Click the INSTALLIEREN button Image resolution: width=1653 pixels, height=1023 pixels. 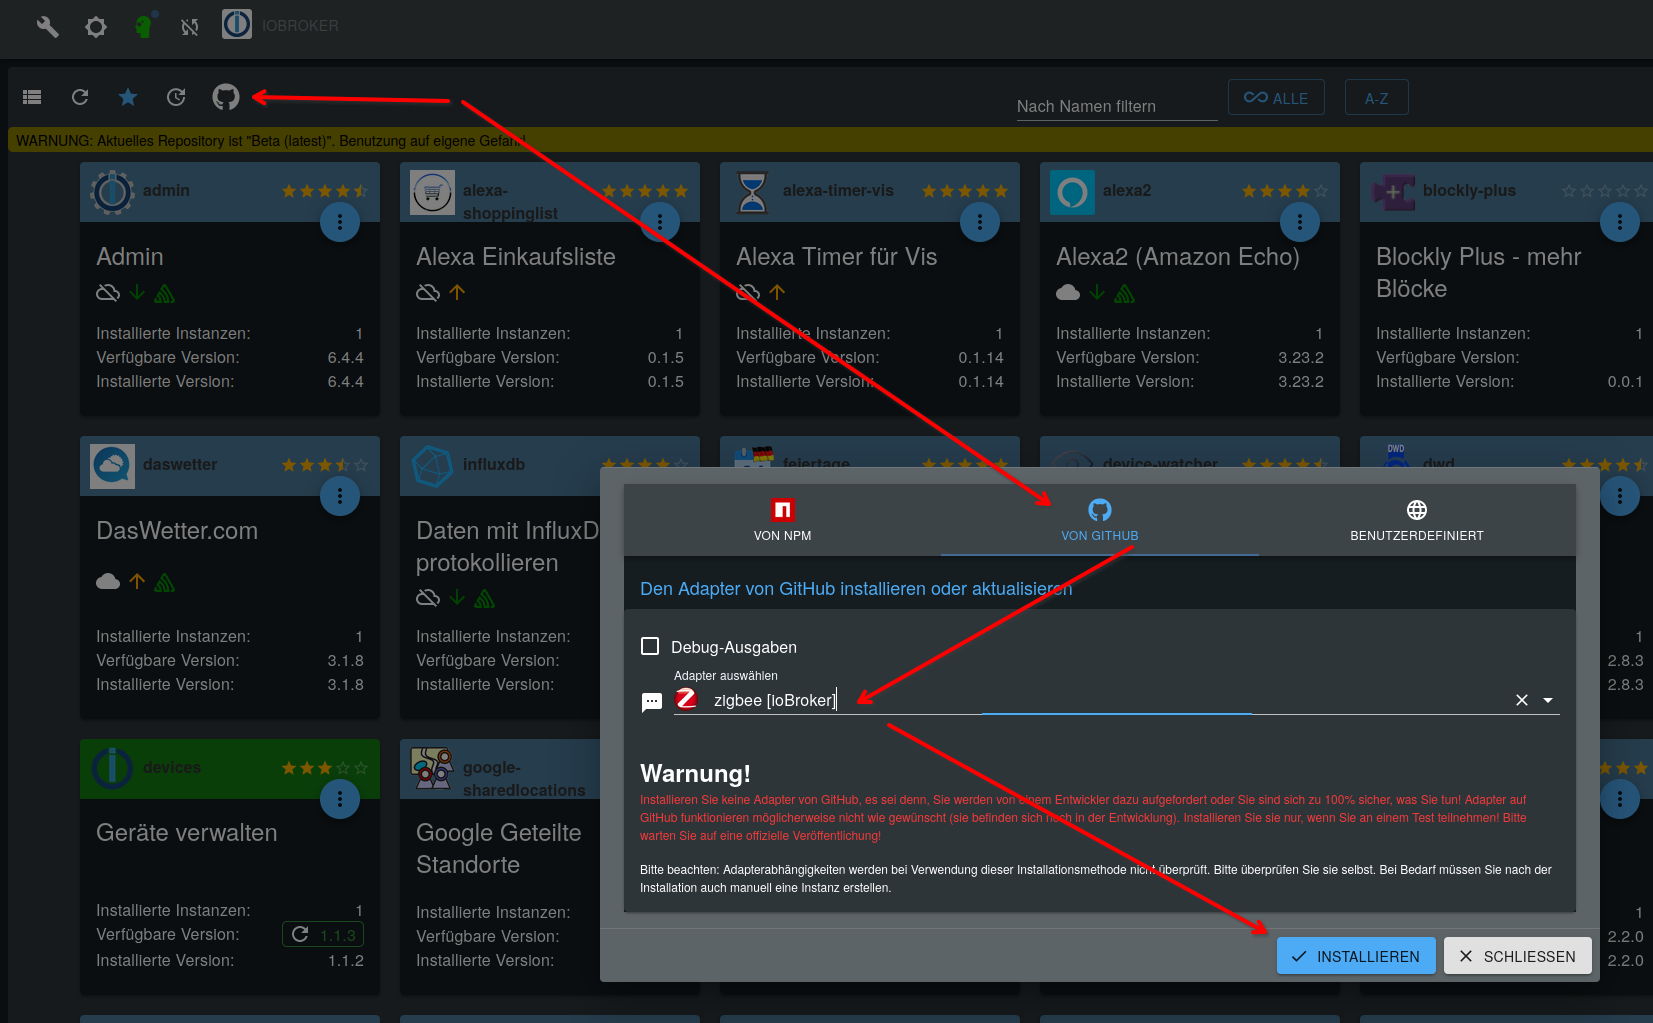(x=1356, y=956)
